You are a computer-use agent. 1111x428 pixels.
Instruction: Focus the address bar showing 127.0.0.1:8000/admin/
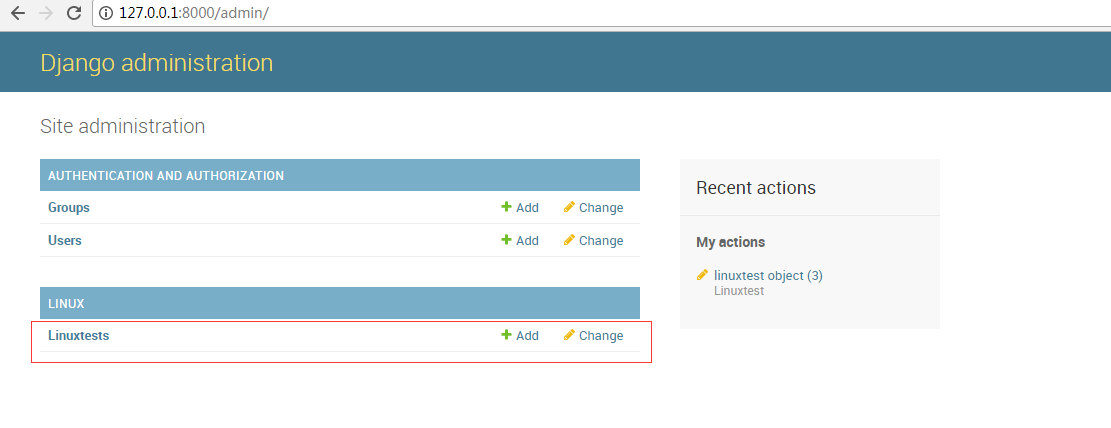(x=602, y=13)
